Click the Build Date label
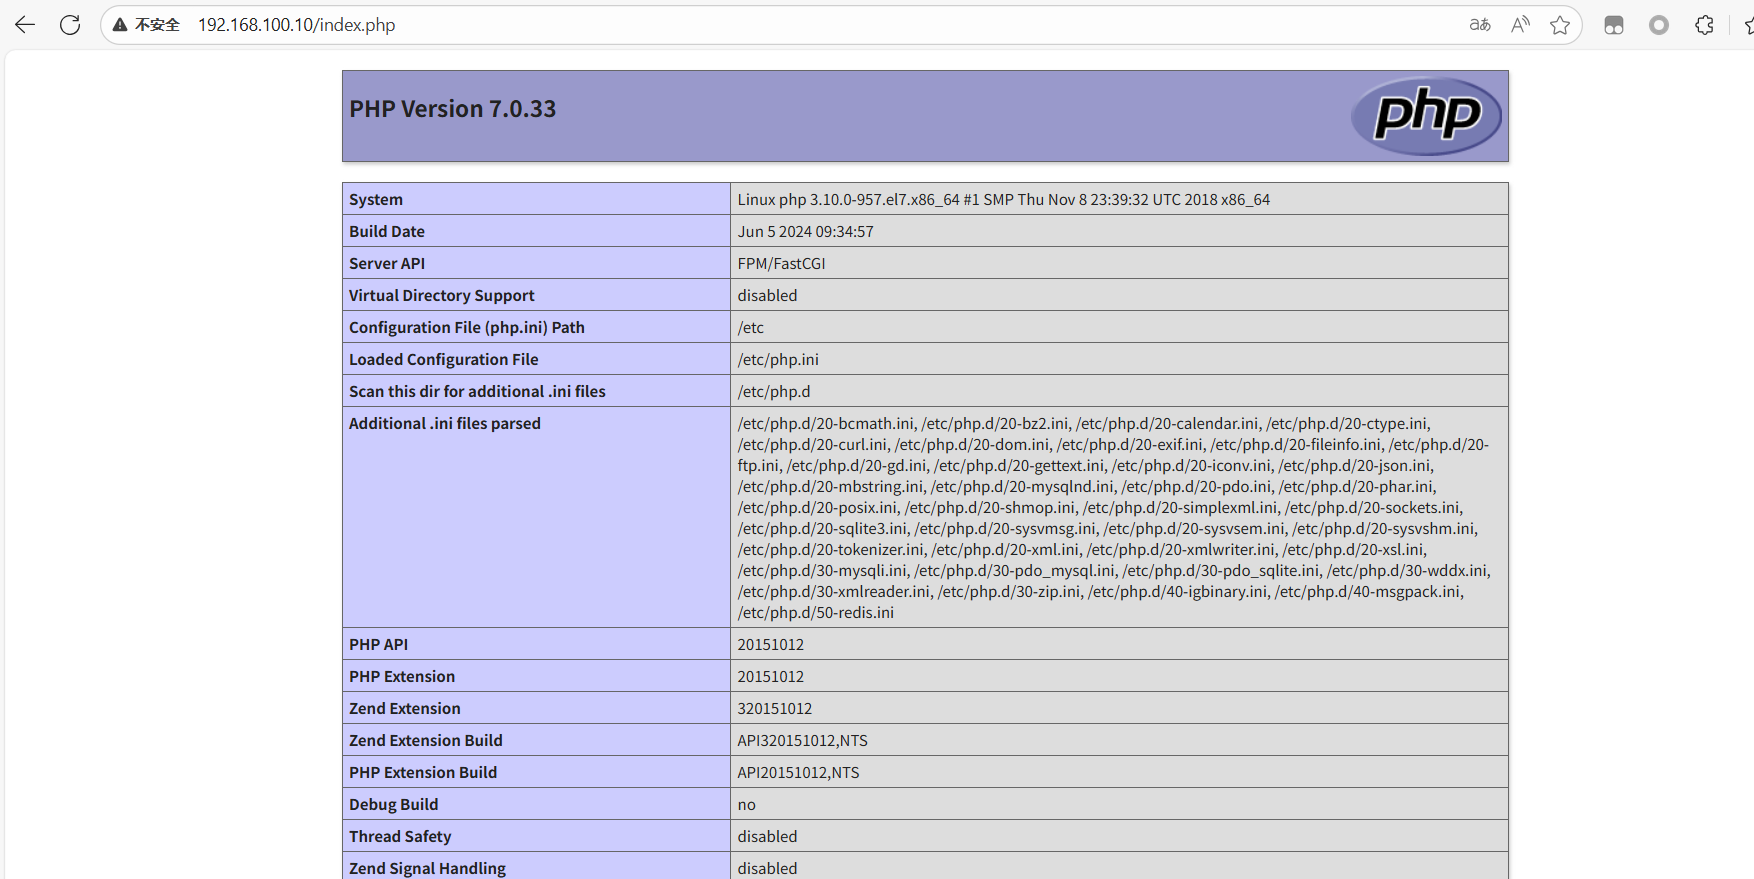This screenshot has width=1754, height=879. click(387, 231)
